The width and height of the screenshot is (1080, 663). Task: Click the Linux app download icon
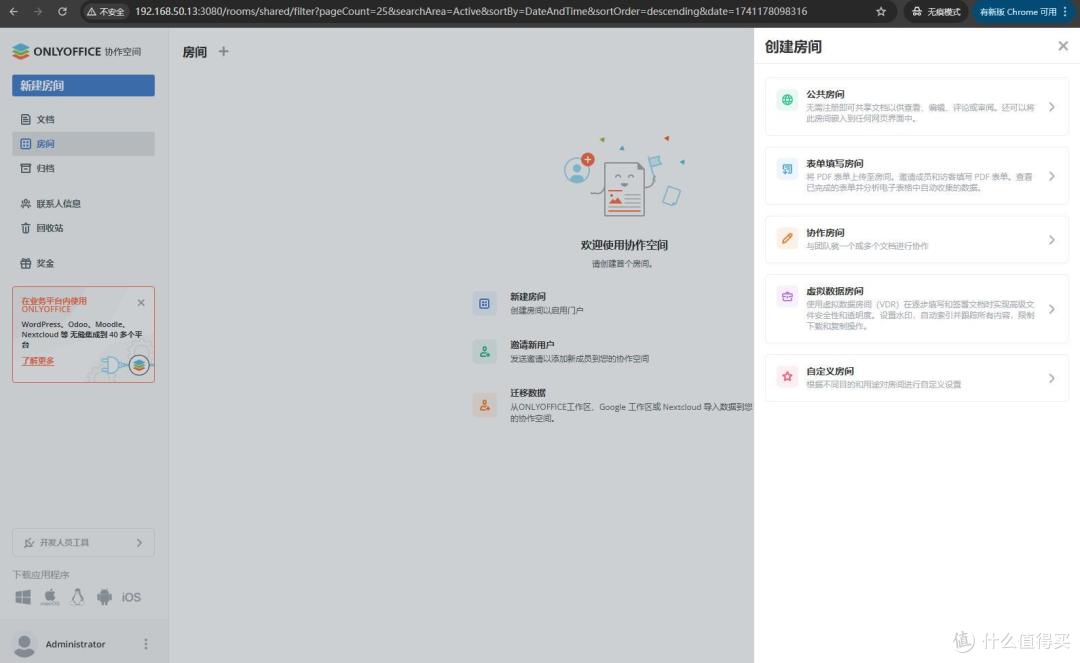(77, 597)
